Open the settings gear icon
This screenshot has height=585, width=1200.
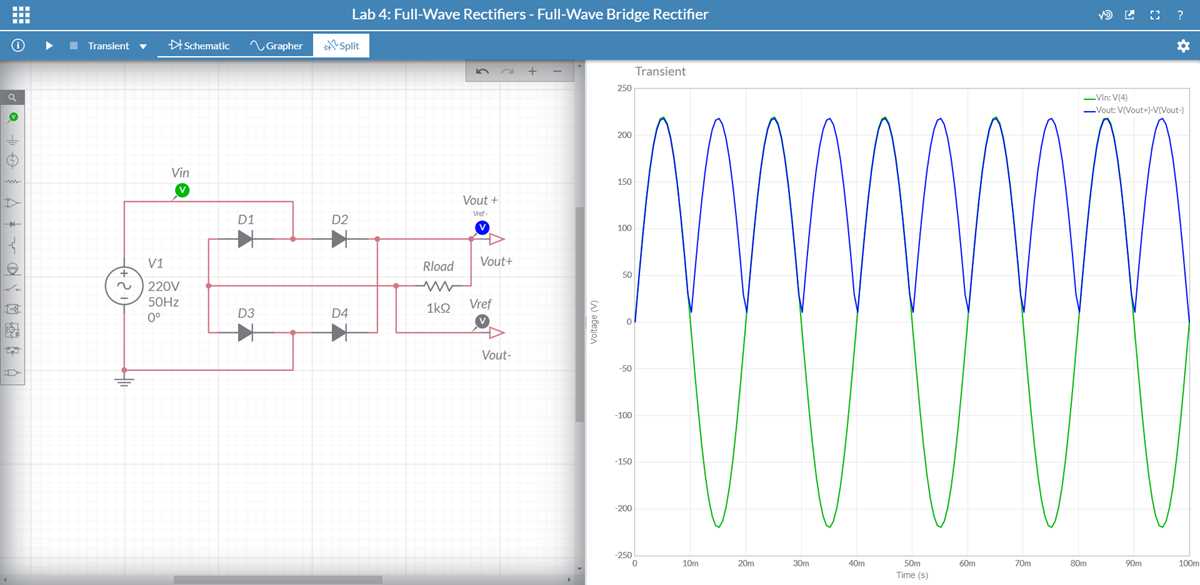pyautogui.click(x=1184, y=45)
